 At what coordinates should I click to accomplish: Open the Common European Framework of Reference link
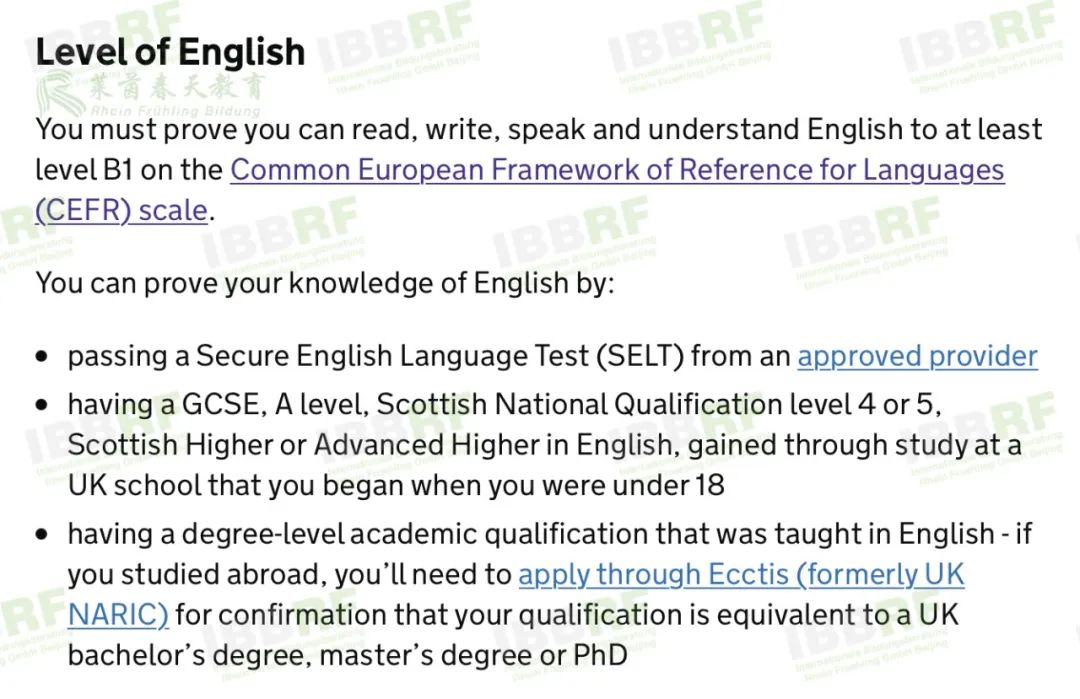tap(616, 170)
